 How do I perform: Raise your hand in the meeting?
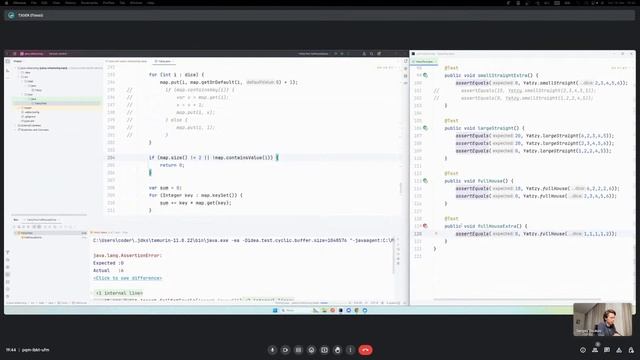point(338,350)
